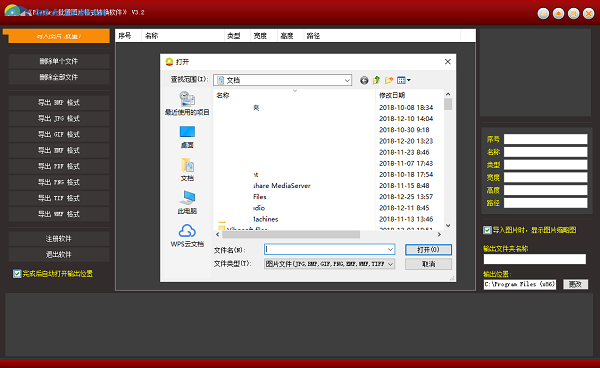Open the 文档 documents place shortcut

pos(187,169)
